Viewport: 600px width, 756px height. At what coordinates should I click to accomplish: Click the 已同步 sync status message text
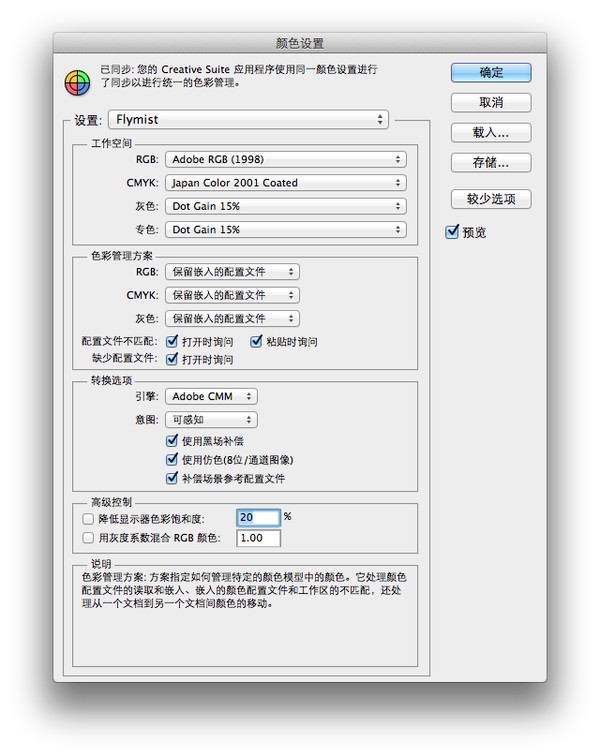239,76
